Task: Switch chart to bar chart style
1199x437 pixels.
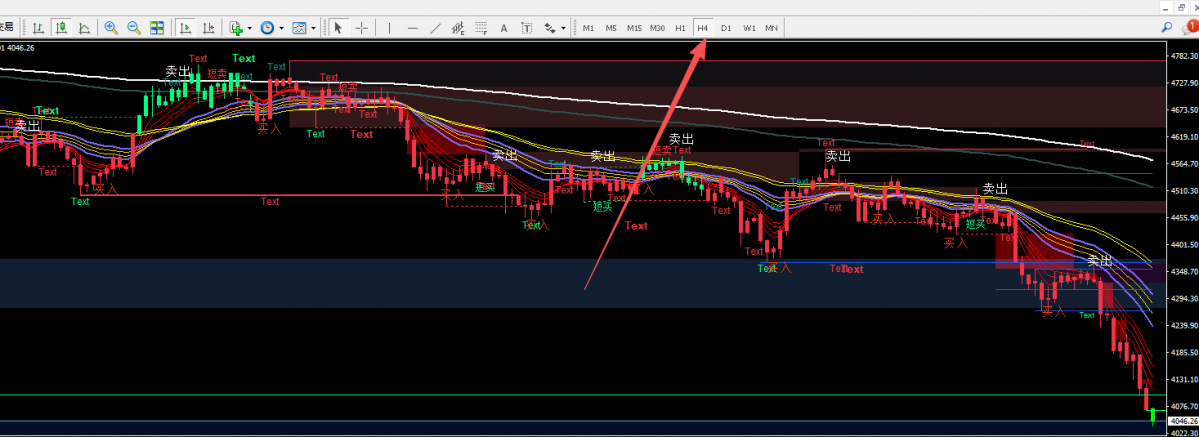Action: click(x=37, y=28)
